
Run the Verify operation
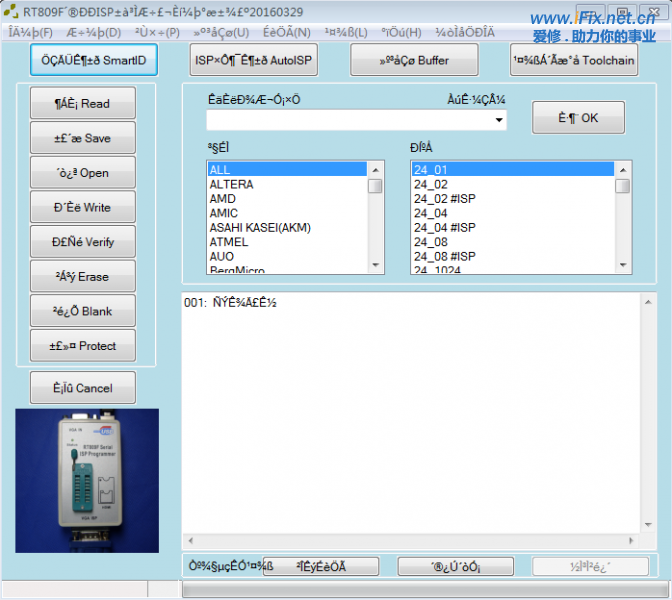(x=83, y=242)
